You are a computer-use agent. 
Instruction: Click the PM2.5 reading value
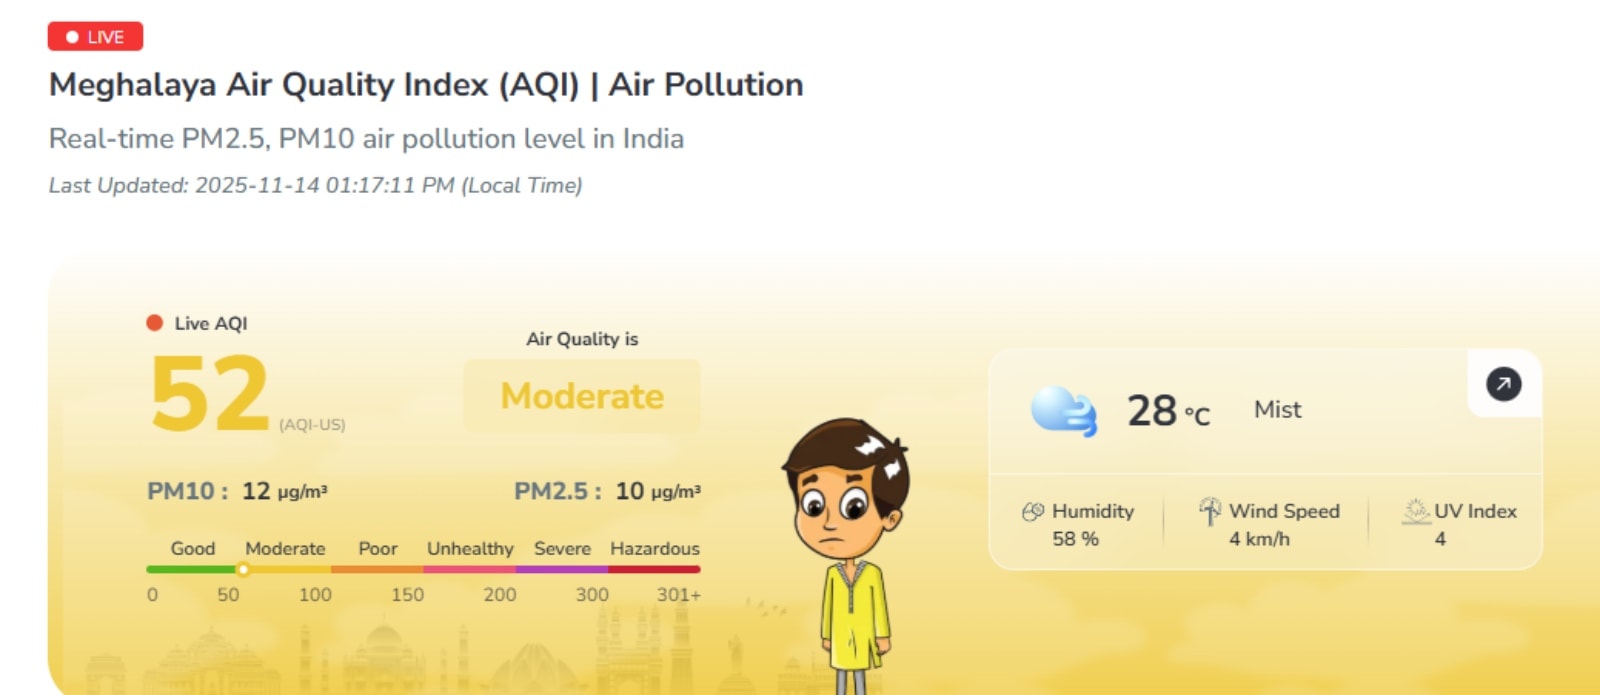pyautogui.click(x=630, y=491)
